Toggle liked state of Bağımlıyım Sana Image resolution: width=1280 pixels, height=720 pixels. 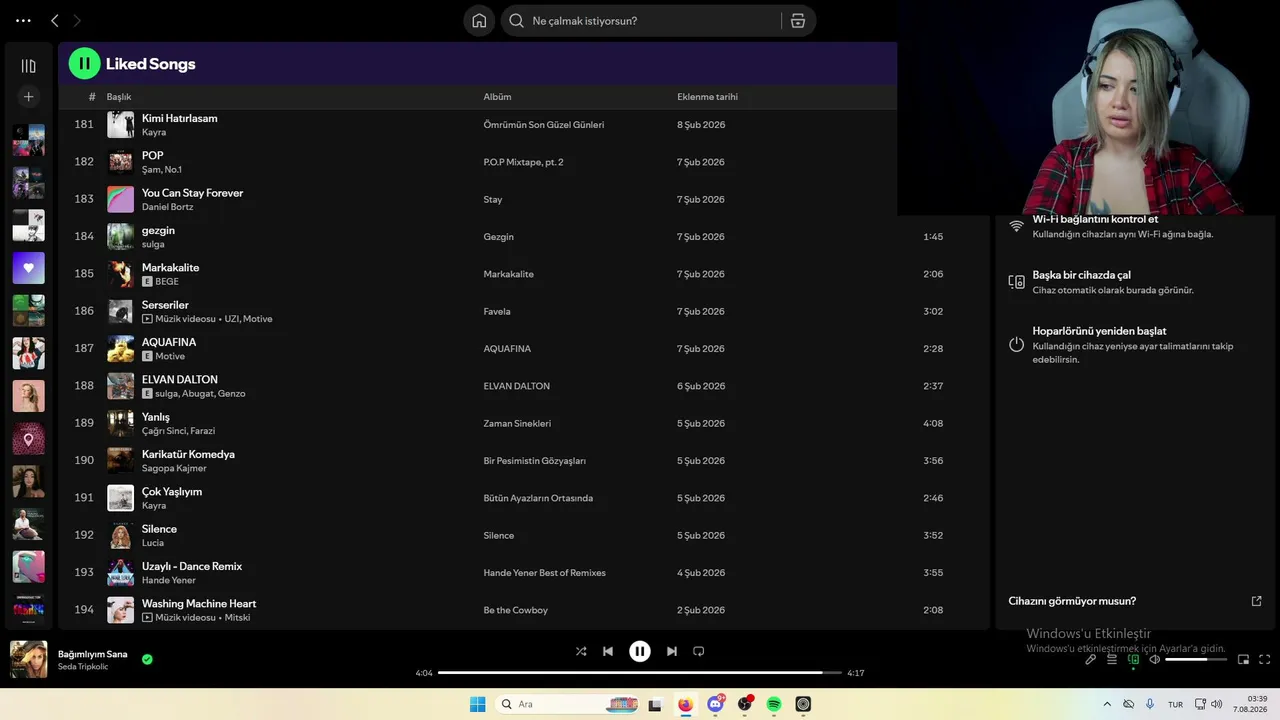tap(147, 659)
